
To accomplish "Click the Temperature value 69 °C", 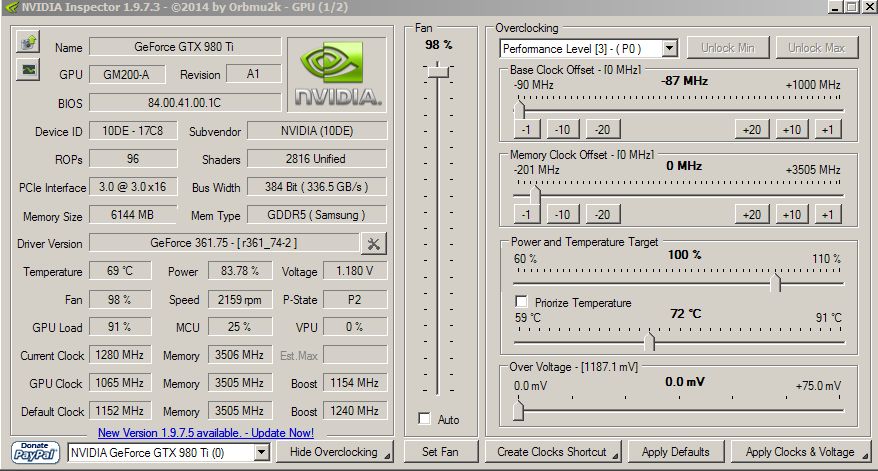I will click(x=120, y=271).
